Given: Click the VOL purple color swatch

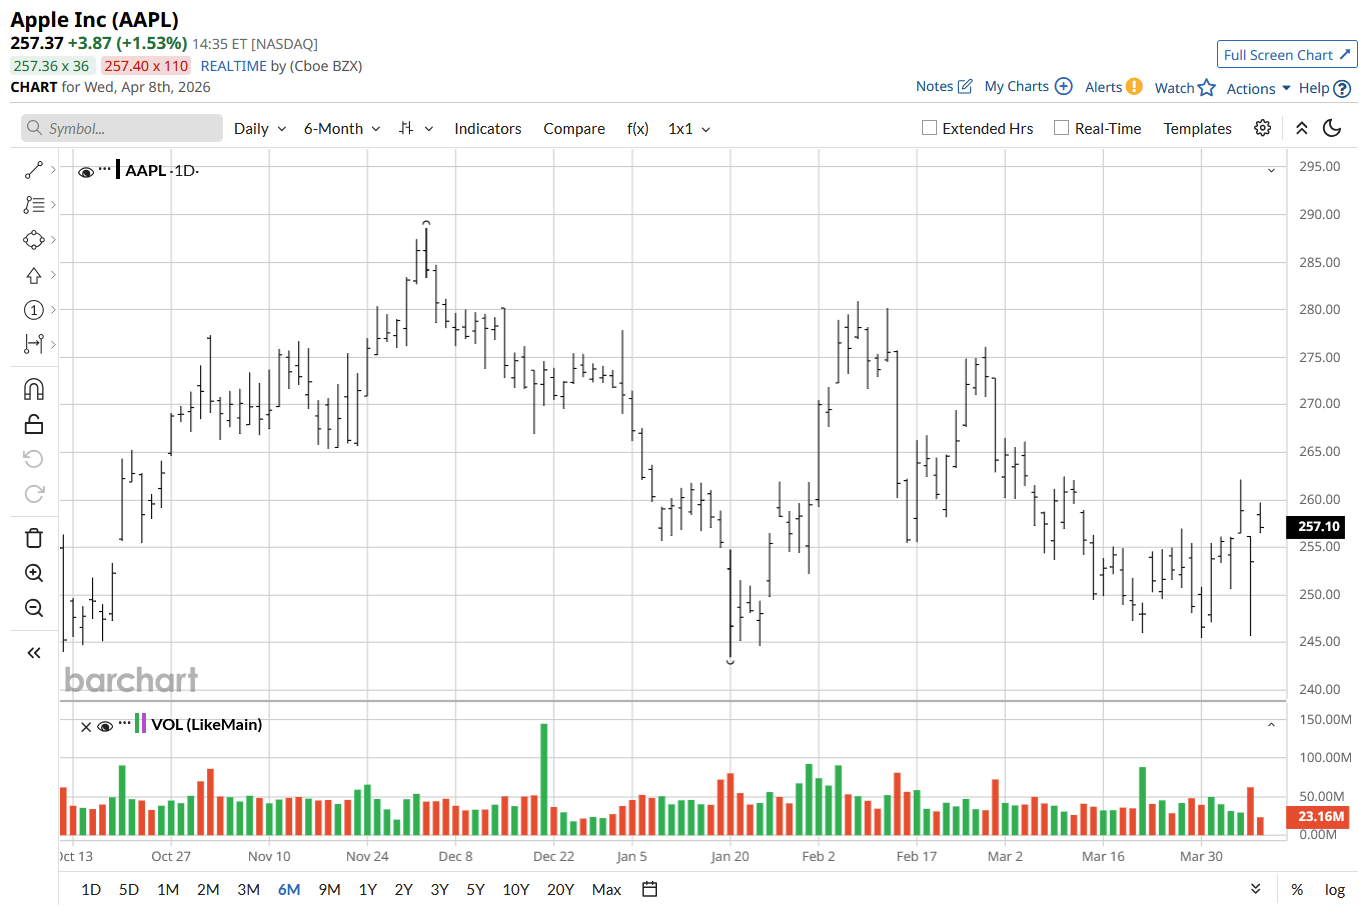Looking at the screenshot, I should pyautogui.click(x=144, y=723).
